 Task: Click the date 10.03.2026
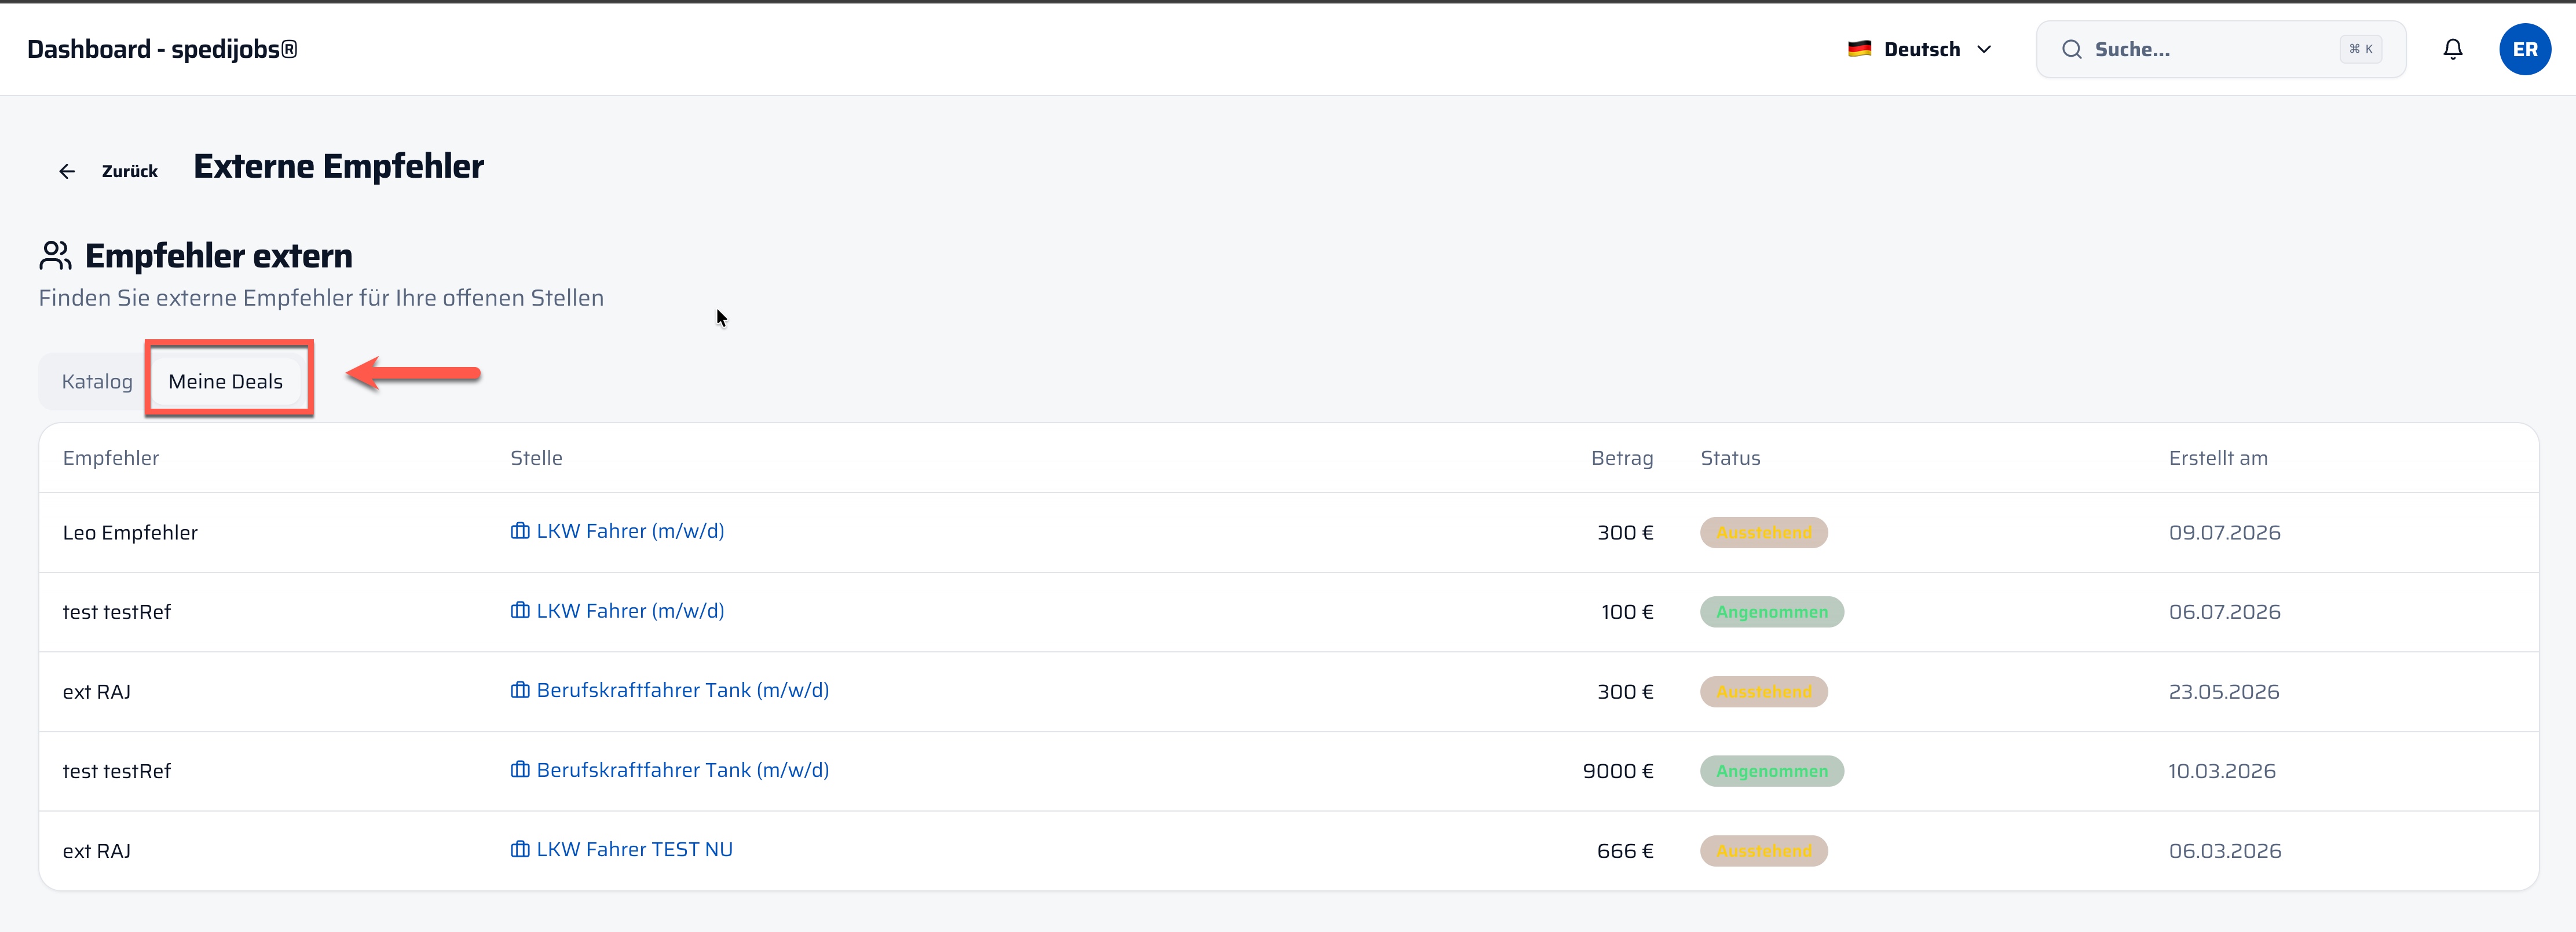coord(2221,770)
